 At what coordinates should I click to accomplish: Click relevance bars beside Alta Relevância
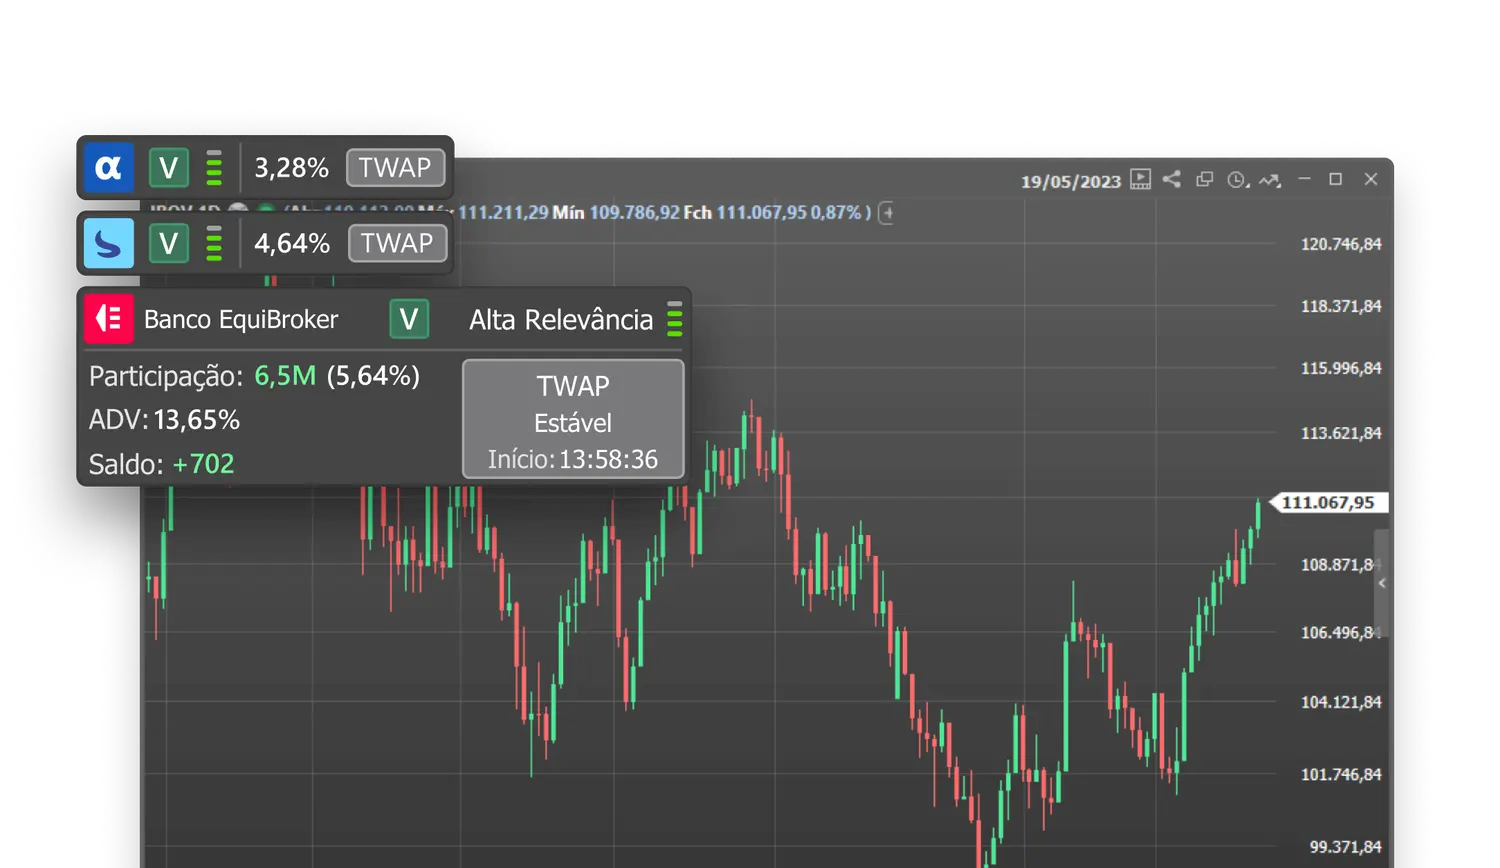point(675,320)
